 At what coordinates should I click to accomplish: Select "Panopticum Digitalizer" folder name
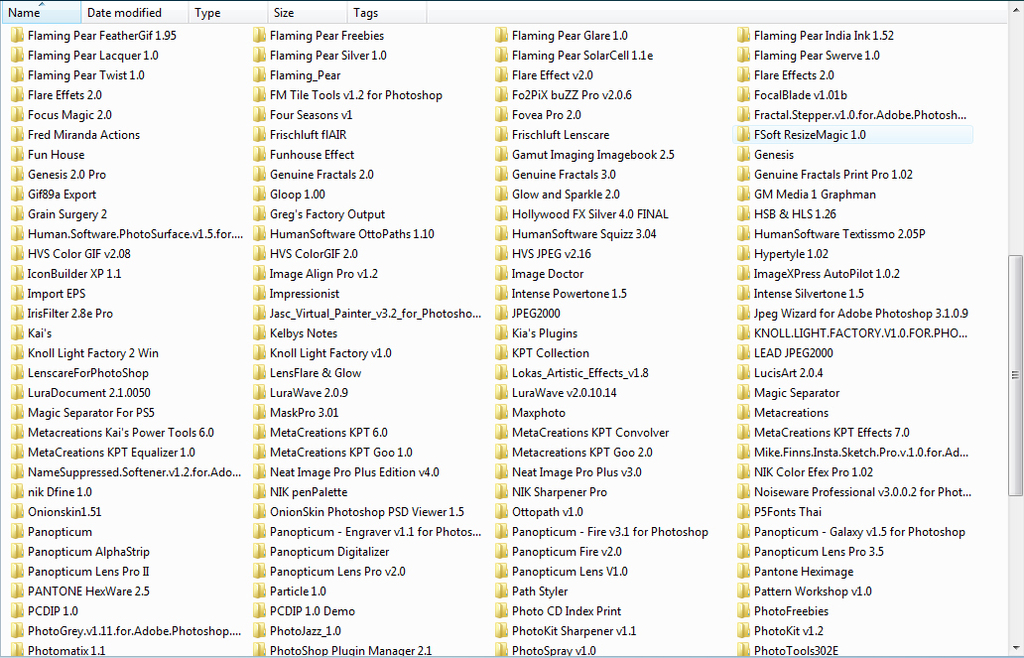point(329,552)
